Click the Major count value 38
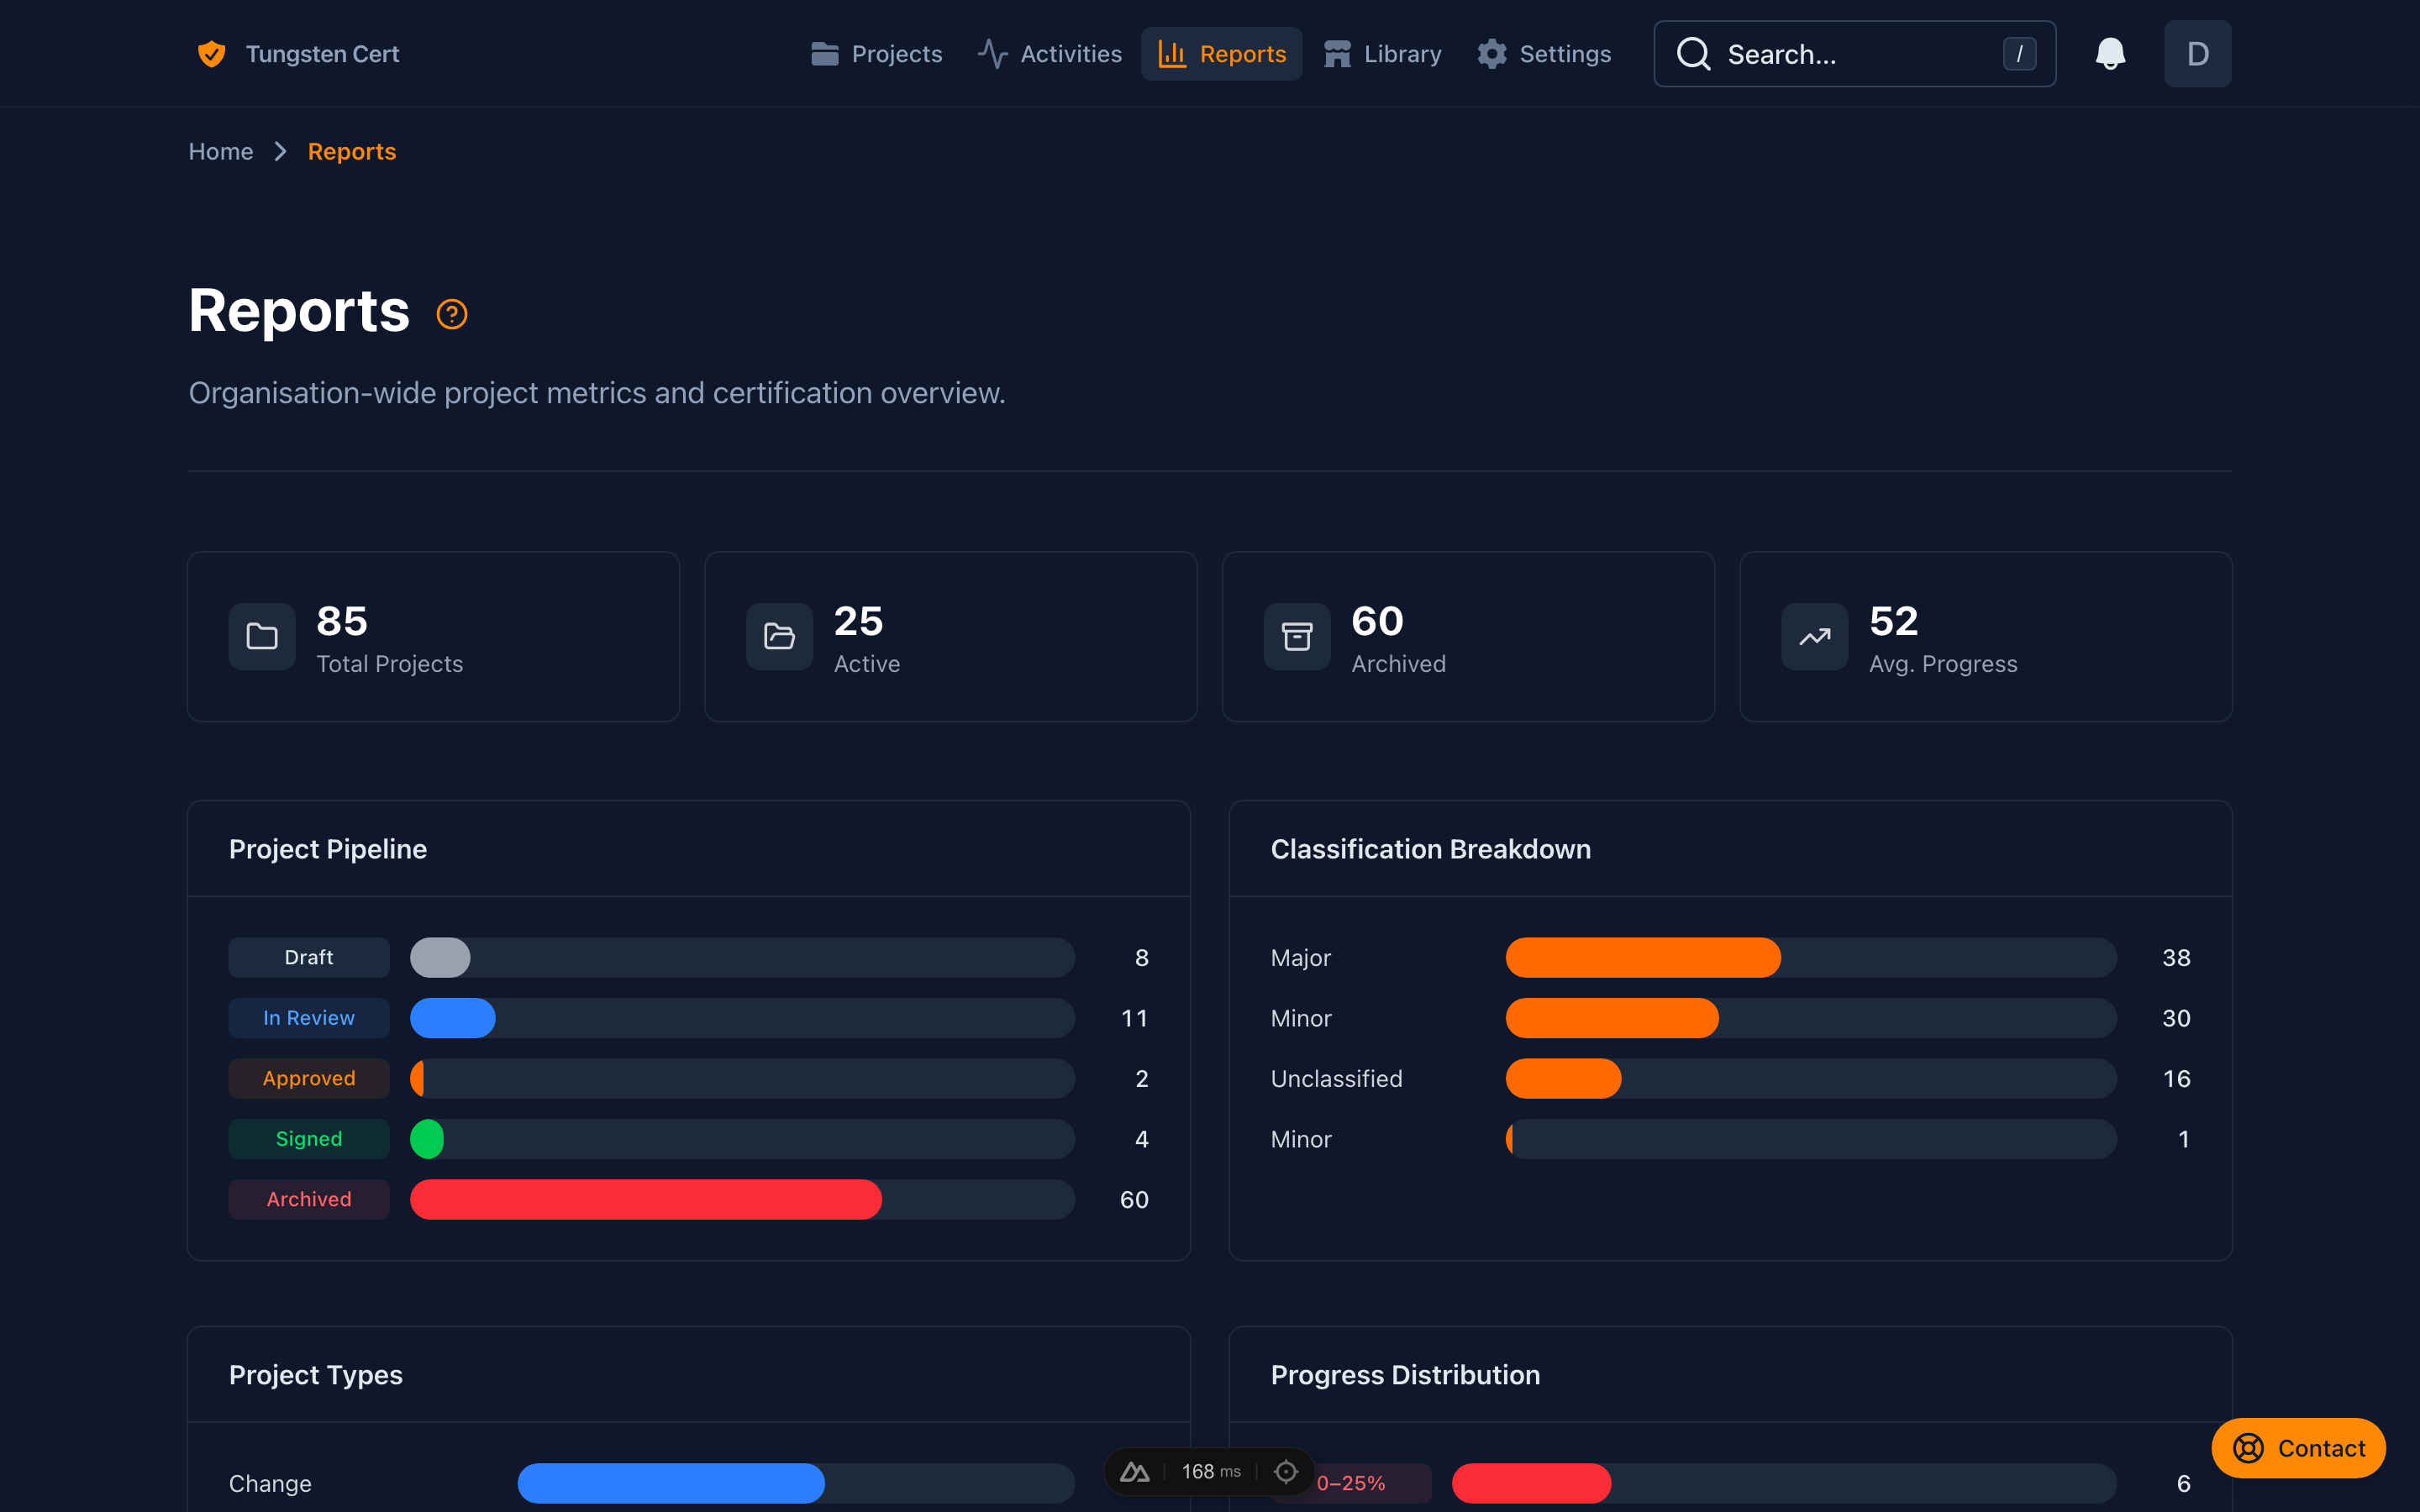The height and width of the screenshot is (1512, 2420). pyautogui.click(x=2176, y=957)
